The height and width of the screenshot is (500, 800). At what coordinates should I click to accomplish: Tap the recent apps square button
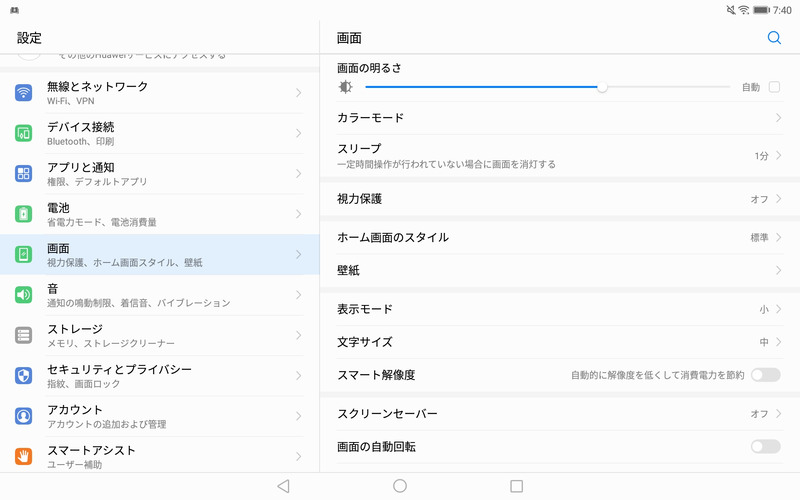(x=516, y=486)
